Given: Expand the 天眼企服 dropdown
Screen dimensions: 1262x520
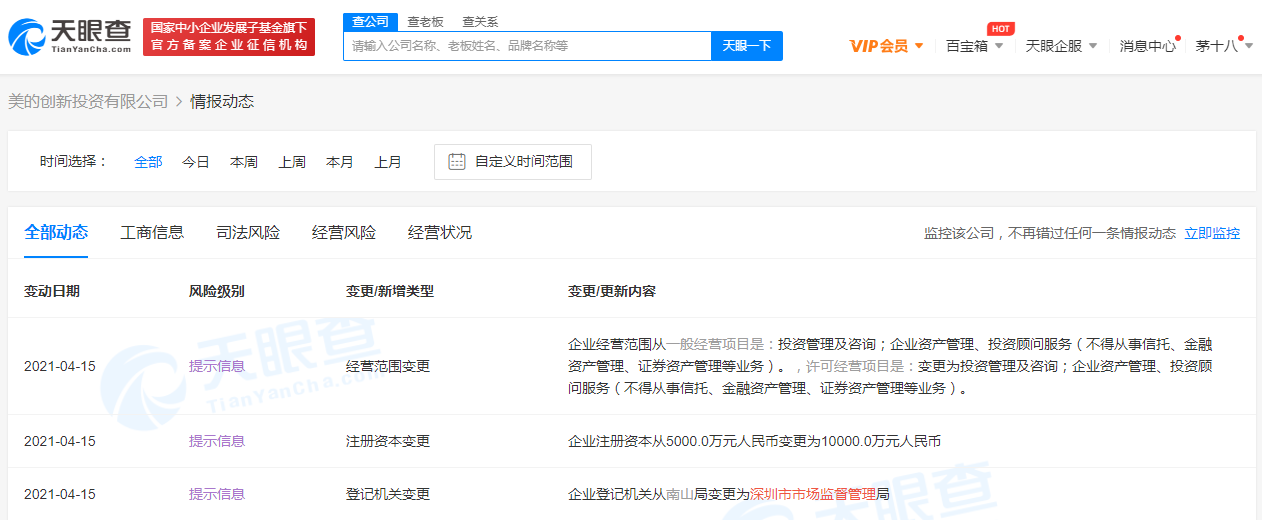Looking at the screenshot, I should click(1062, 46).
